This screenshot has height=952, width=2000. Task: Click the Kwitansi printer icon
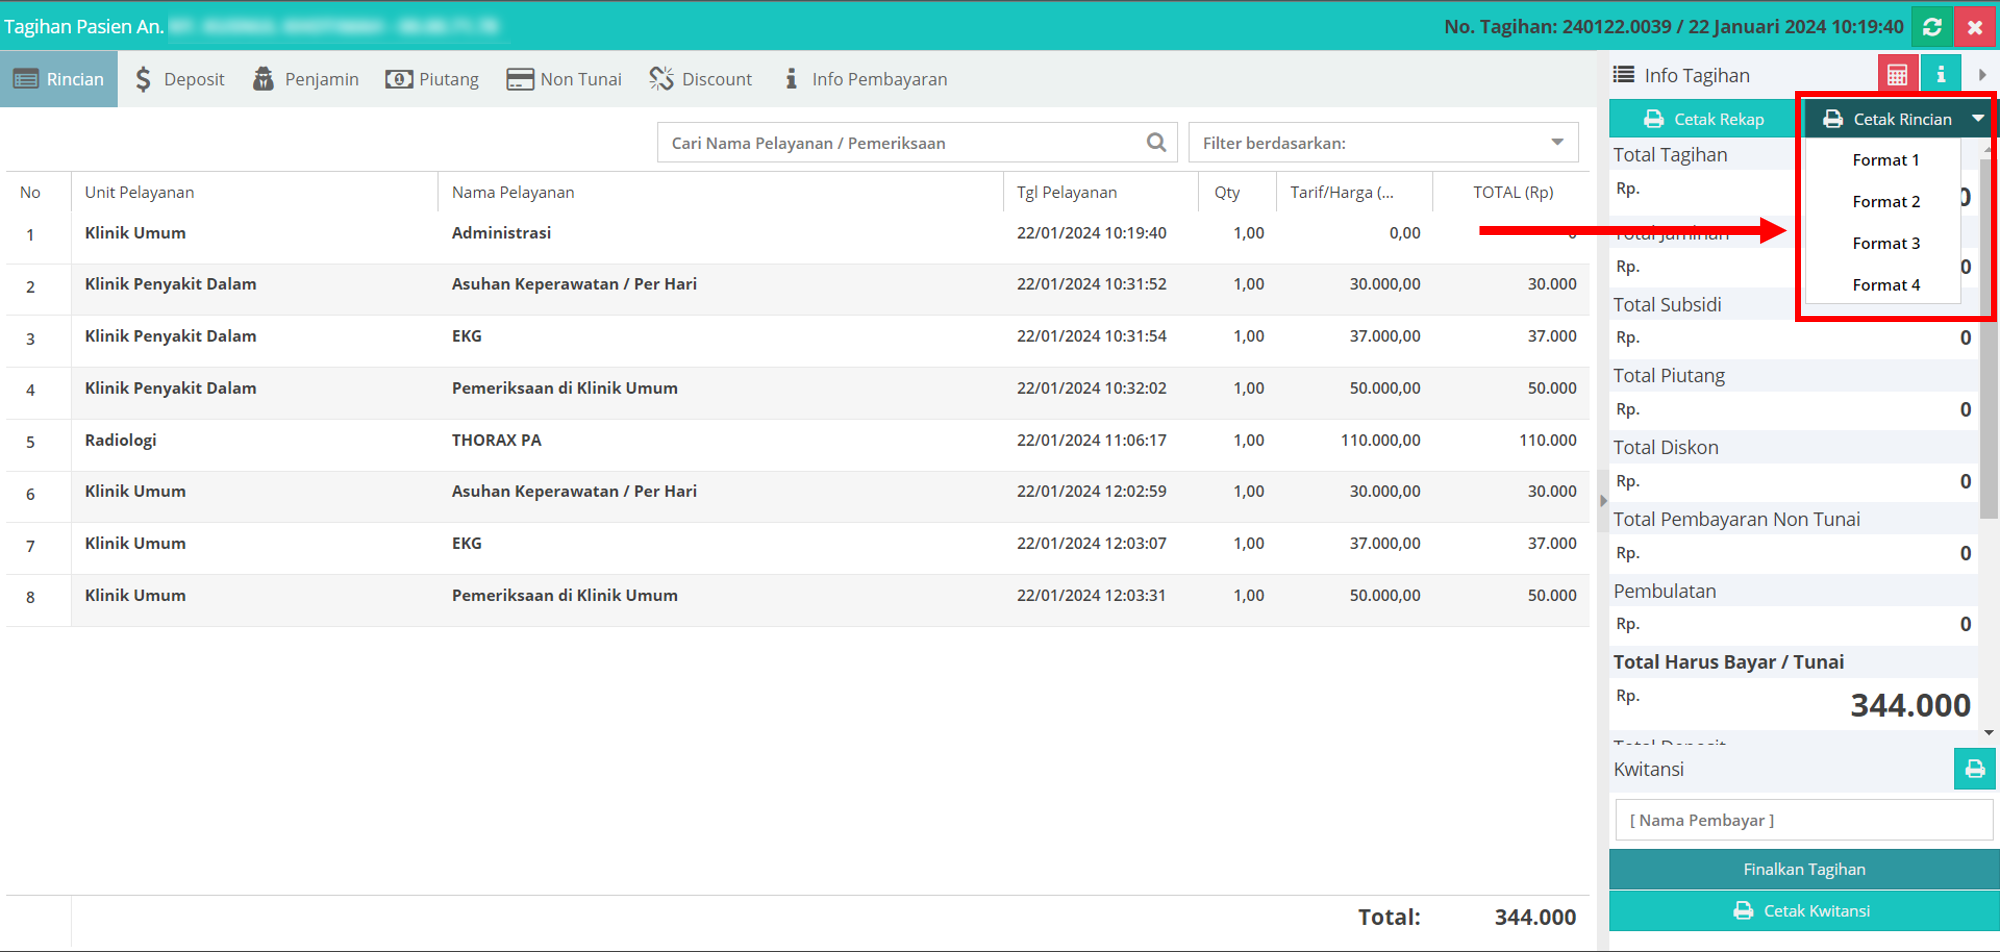[1975, 769]
